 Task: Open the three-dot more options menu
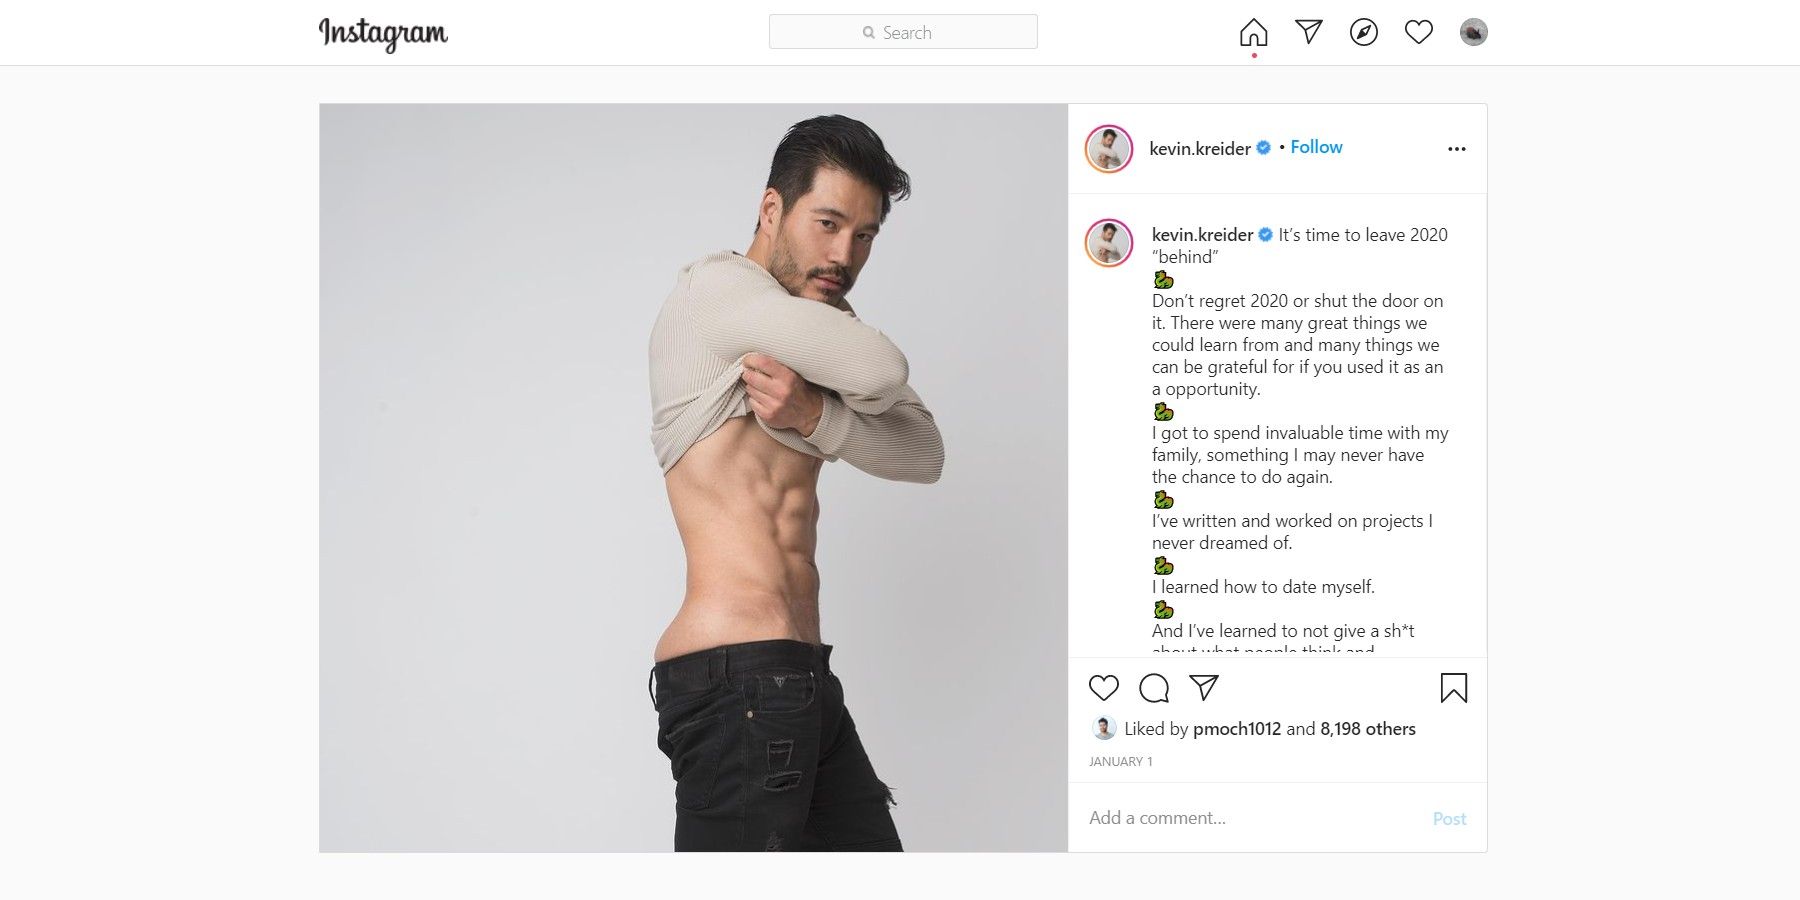point(1457,149)
